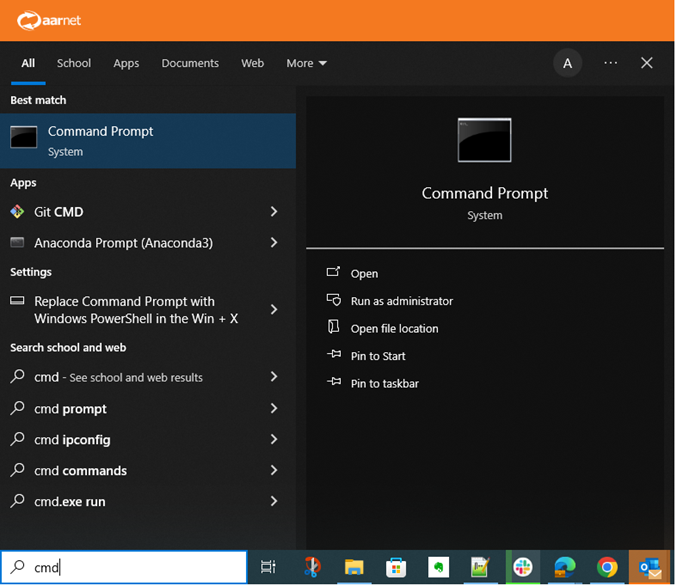677x586 pixels.
Task: Click the Run as administrator shield icon
Action: pos(333,300)
